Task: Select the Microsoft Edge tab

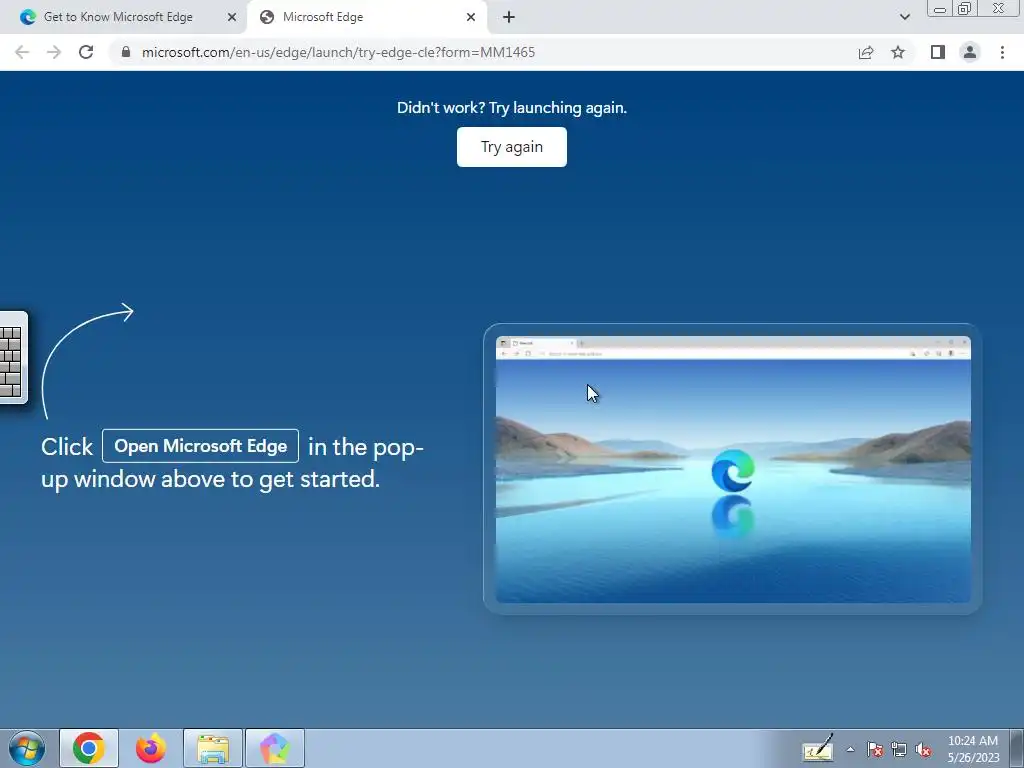Action: pyautogui.click(x=366, y=17)
